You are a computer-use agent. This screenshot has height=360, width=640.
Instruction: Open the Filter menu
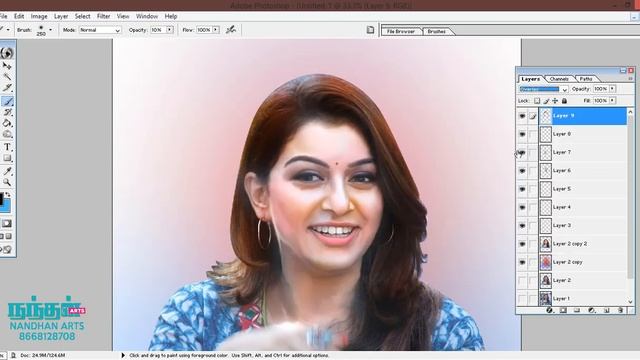pos(103,16)
